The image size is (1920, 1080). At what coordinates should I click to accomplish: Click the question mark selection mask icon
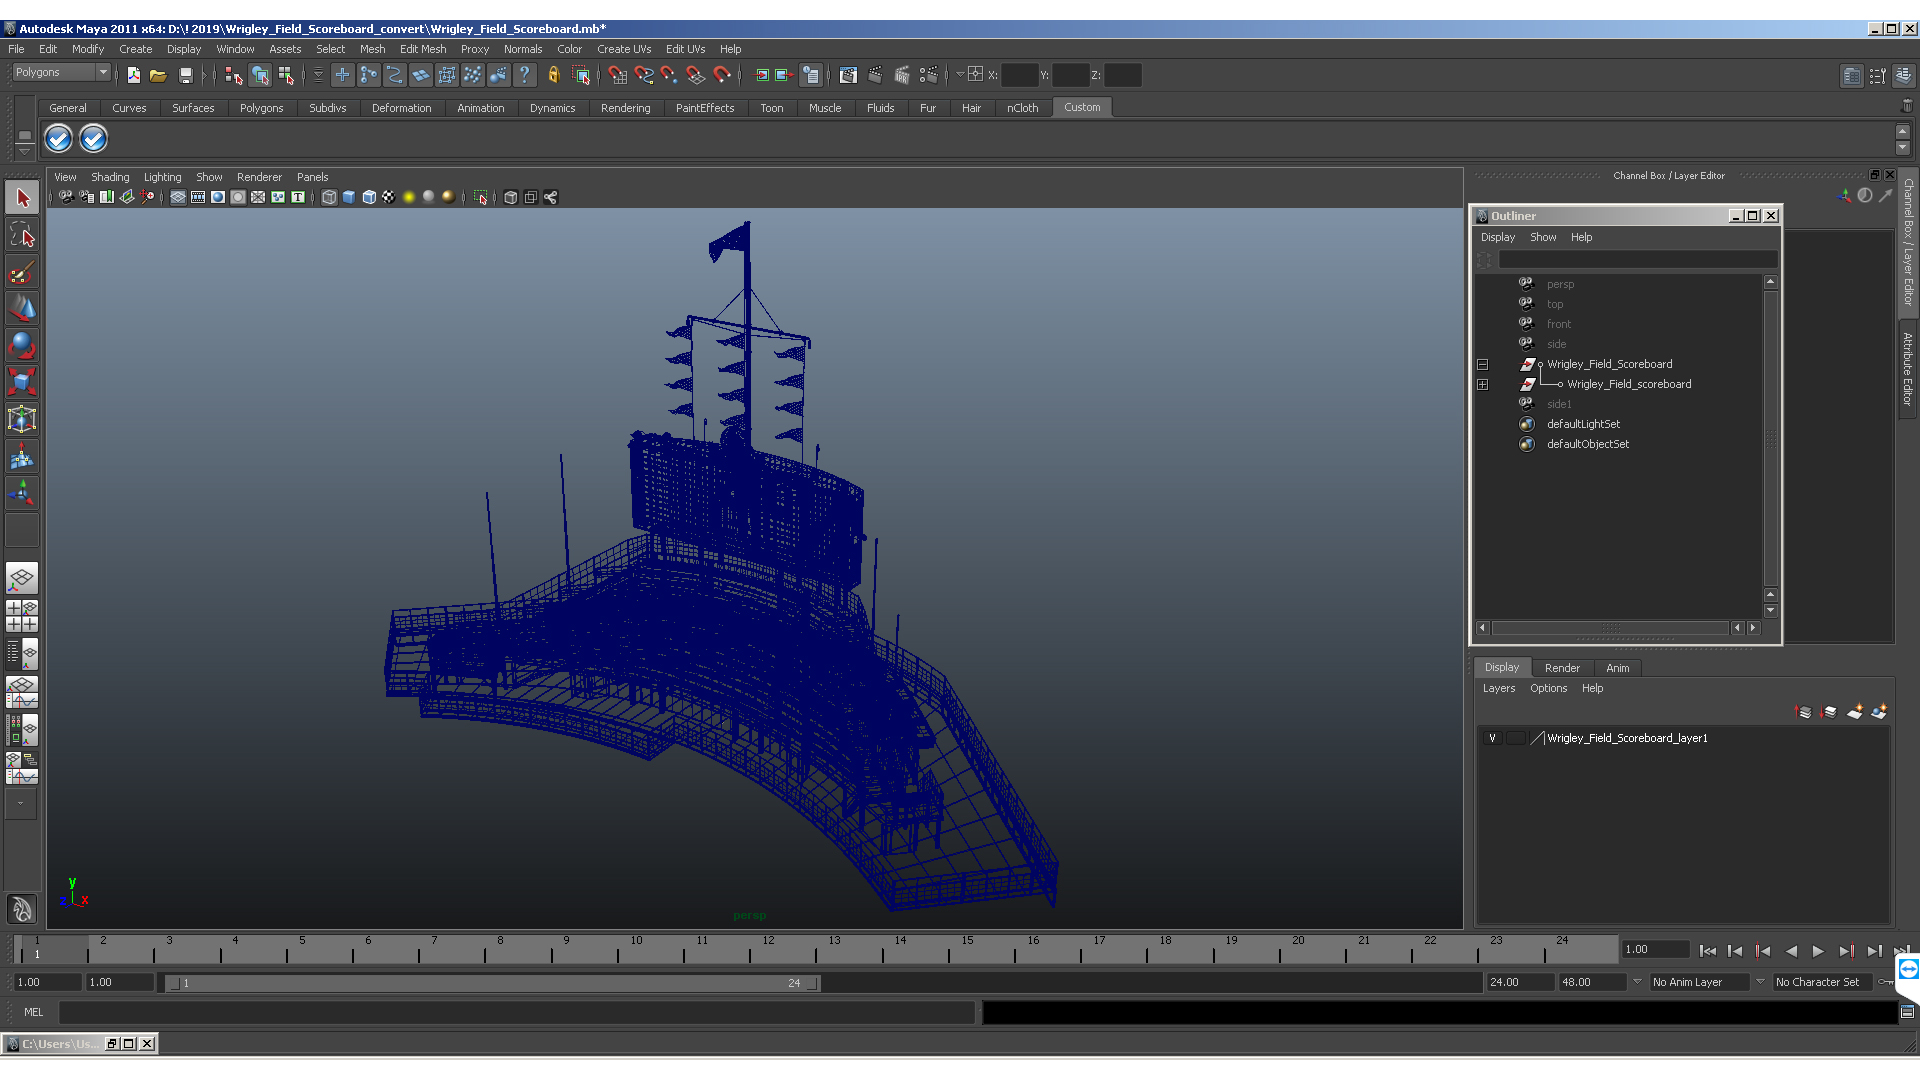coord(525,75)
